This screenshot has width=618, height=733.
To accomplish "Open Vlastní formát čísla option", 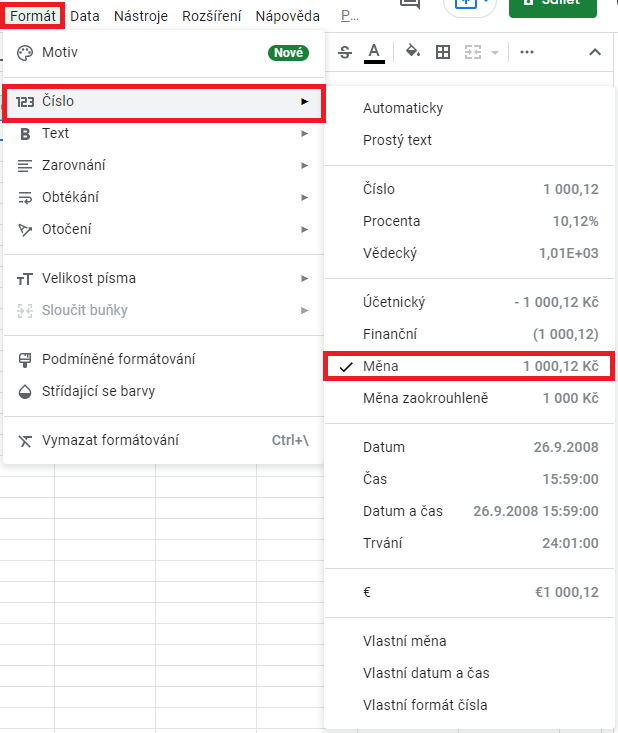I will pos(425,705).
